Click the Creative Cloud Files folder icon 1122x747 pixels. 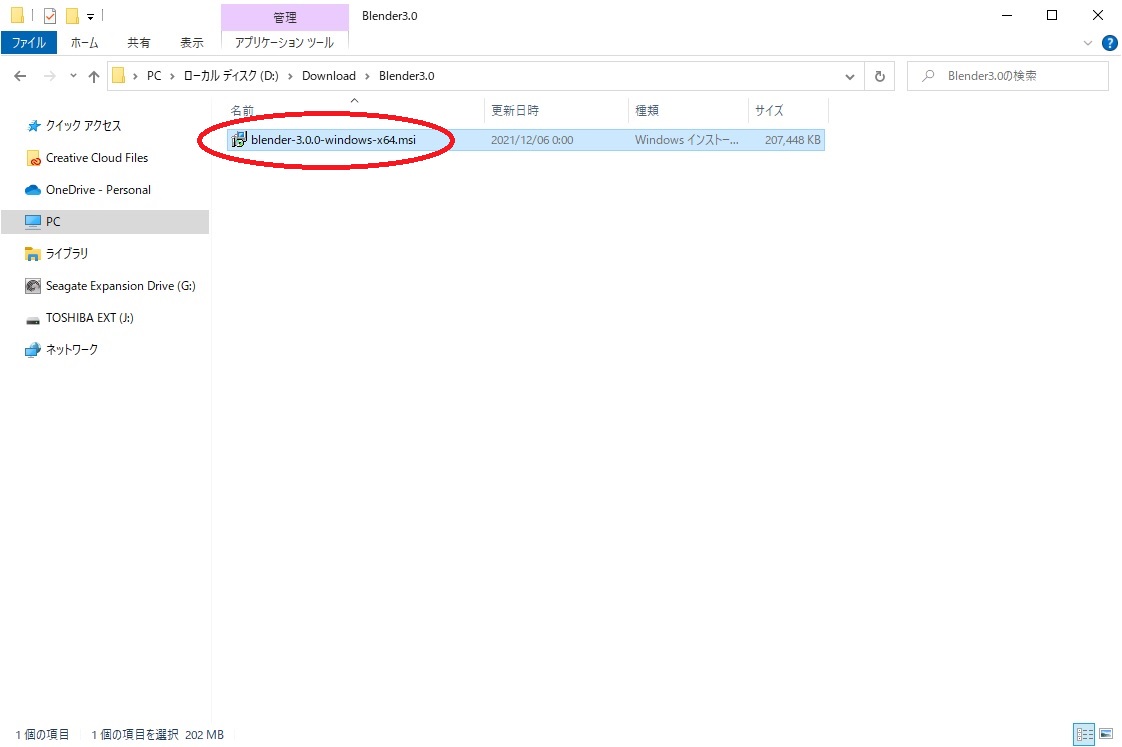click(x=33, y=158)
